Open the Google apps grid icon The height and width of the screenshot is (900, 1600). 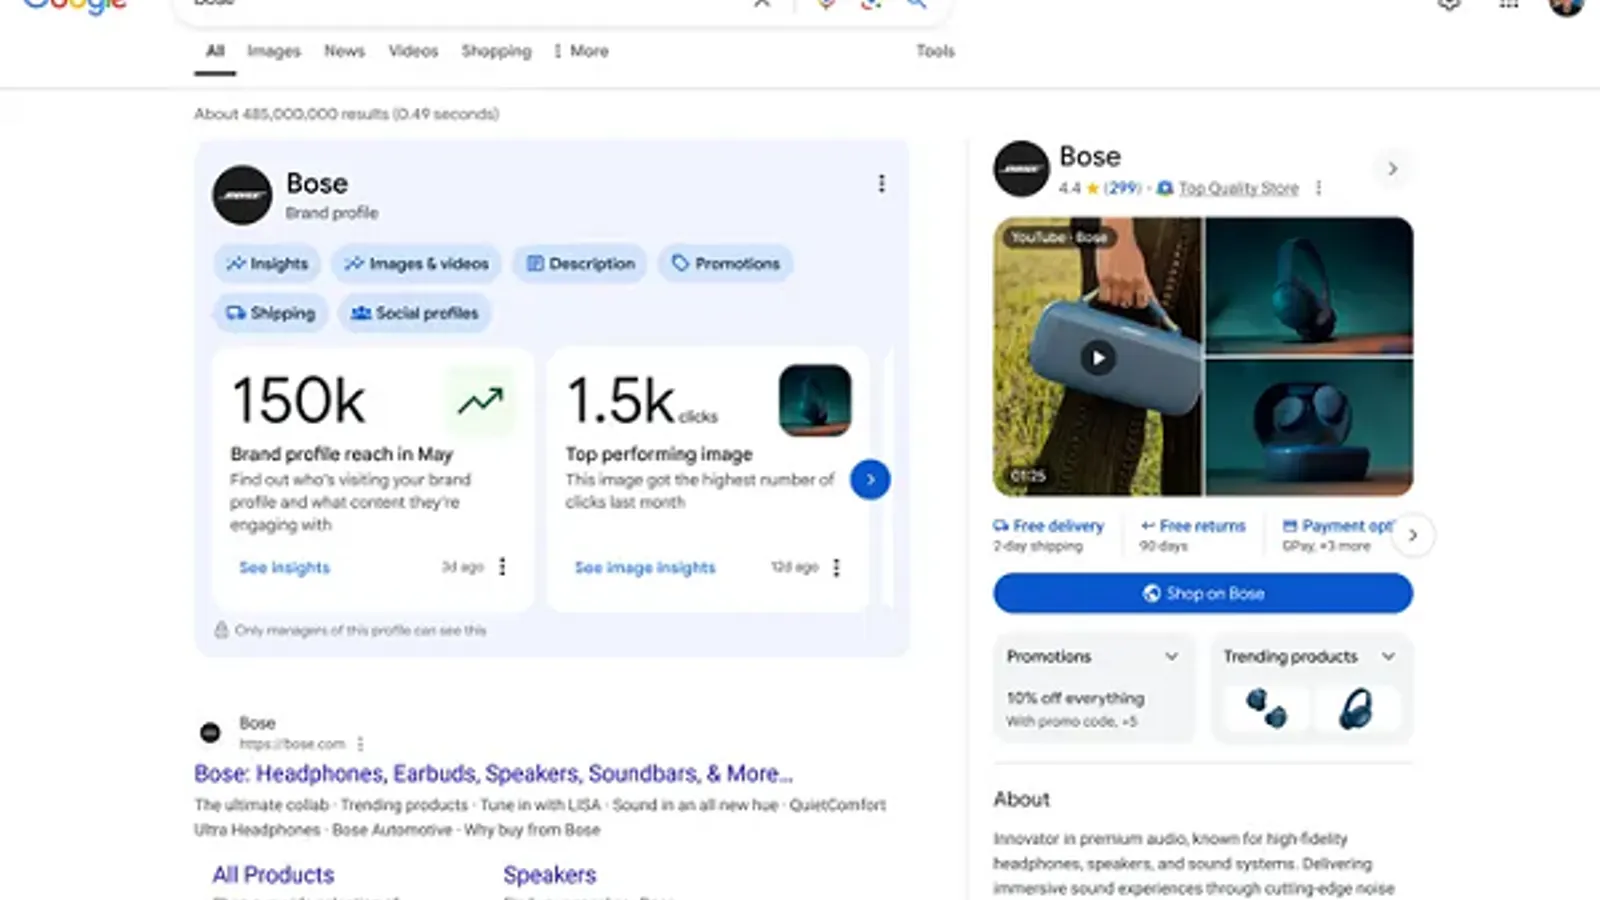1508,4
